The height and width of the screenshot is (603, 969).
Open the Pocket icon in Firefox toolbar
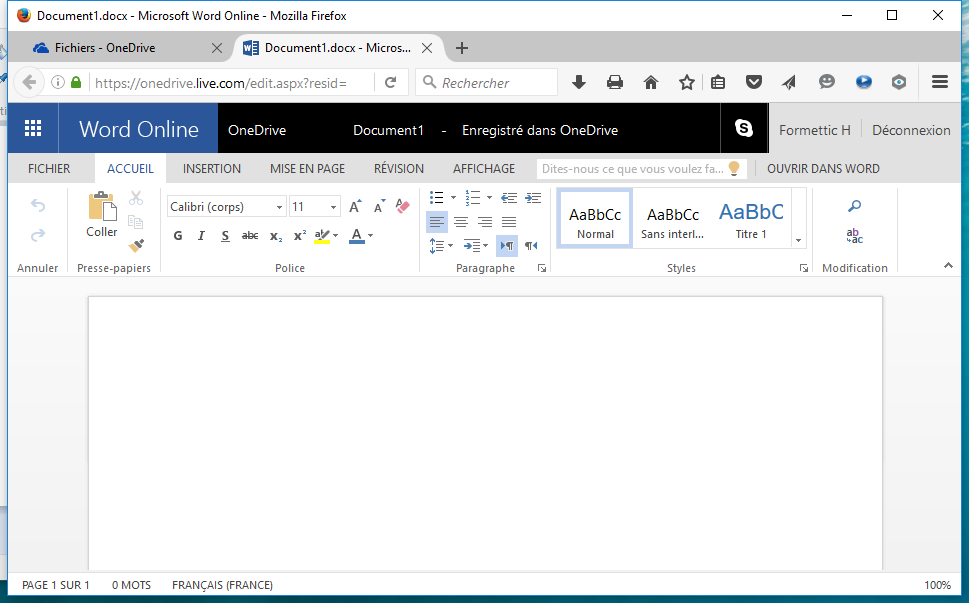tap(753, 82)
